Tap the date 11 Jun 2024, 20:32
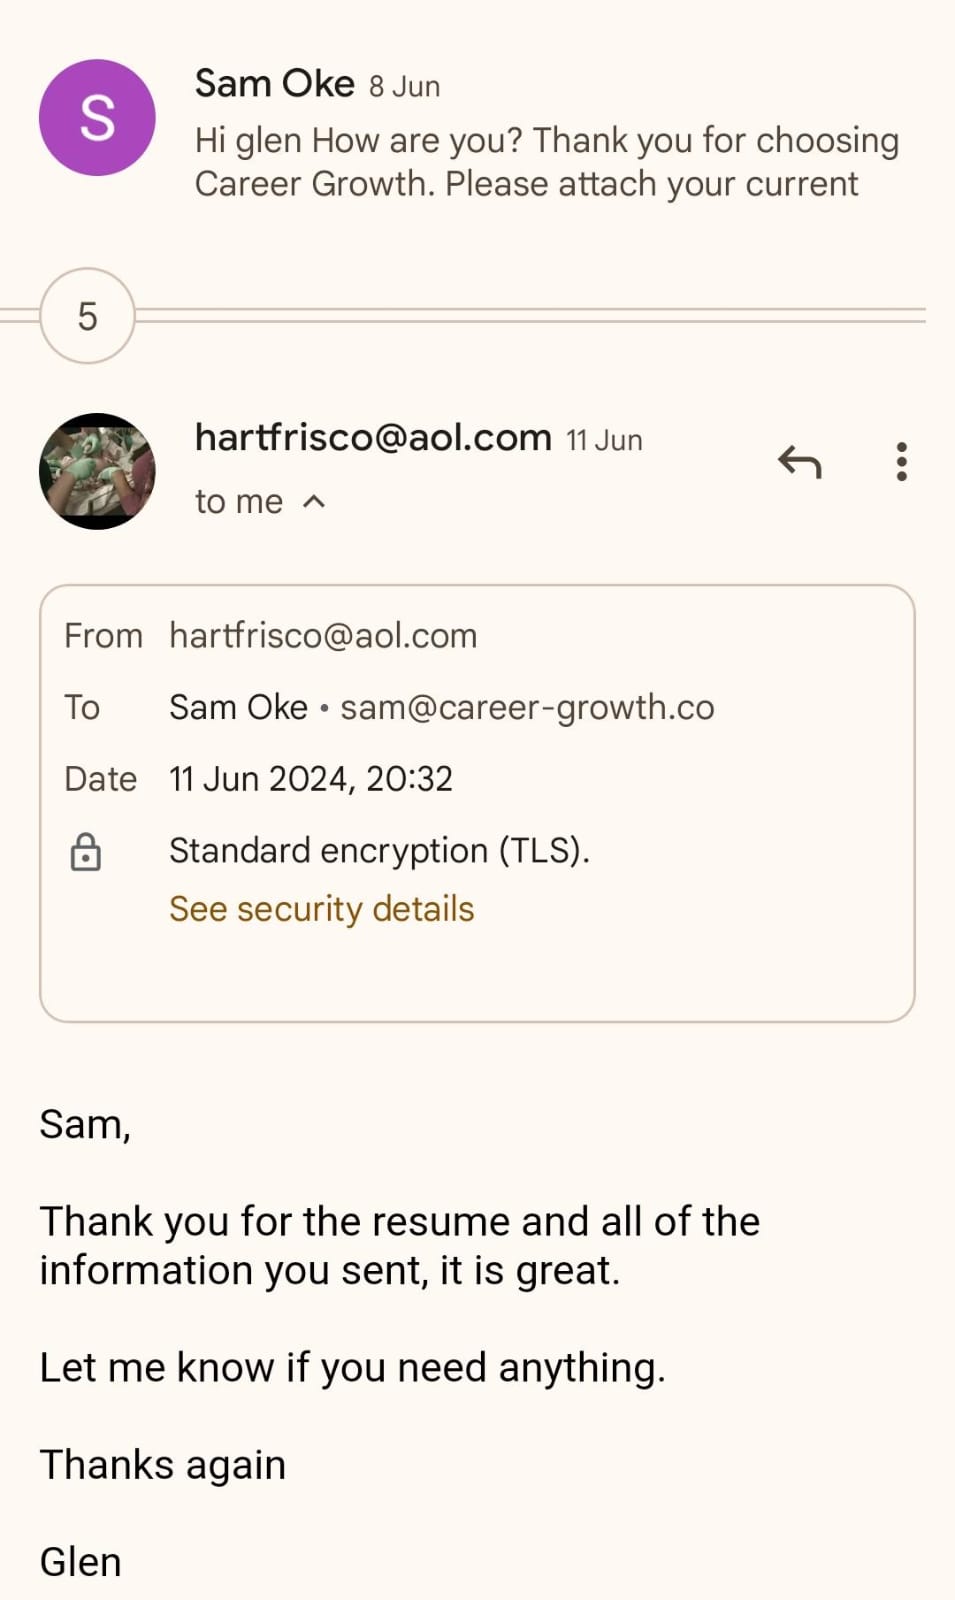Screen dimensions: 955x1600 pyautogui.click(x=310, y=779)
